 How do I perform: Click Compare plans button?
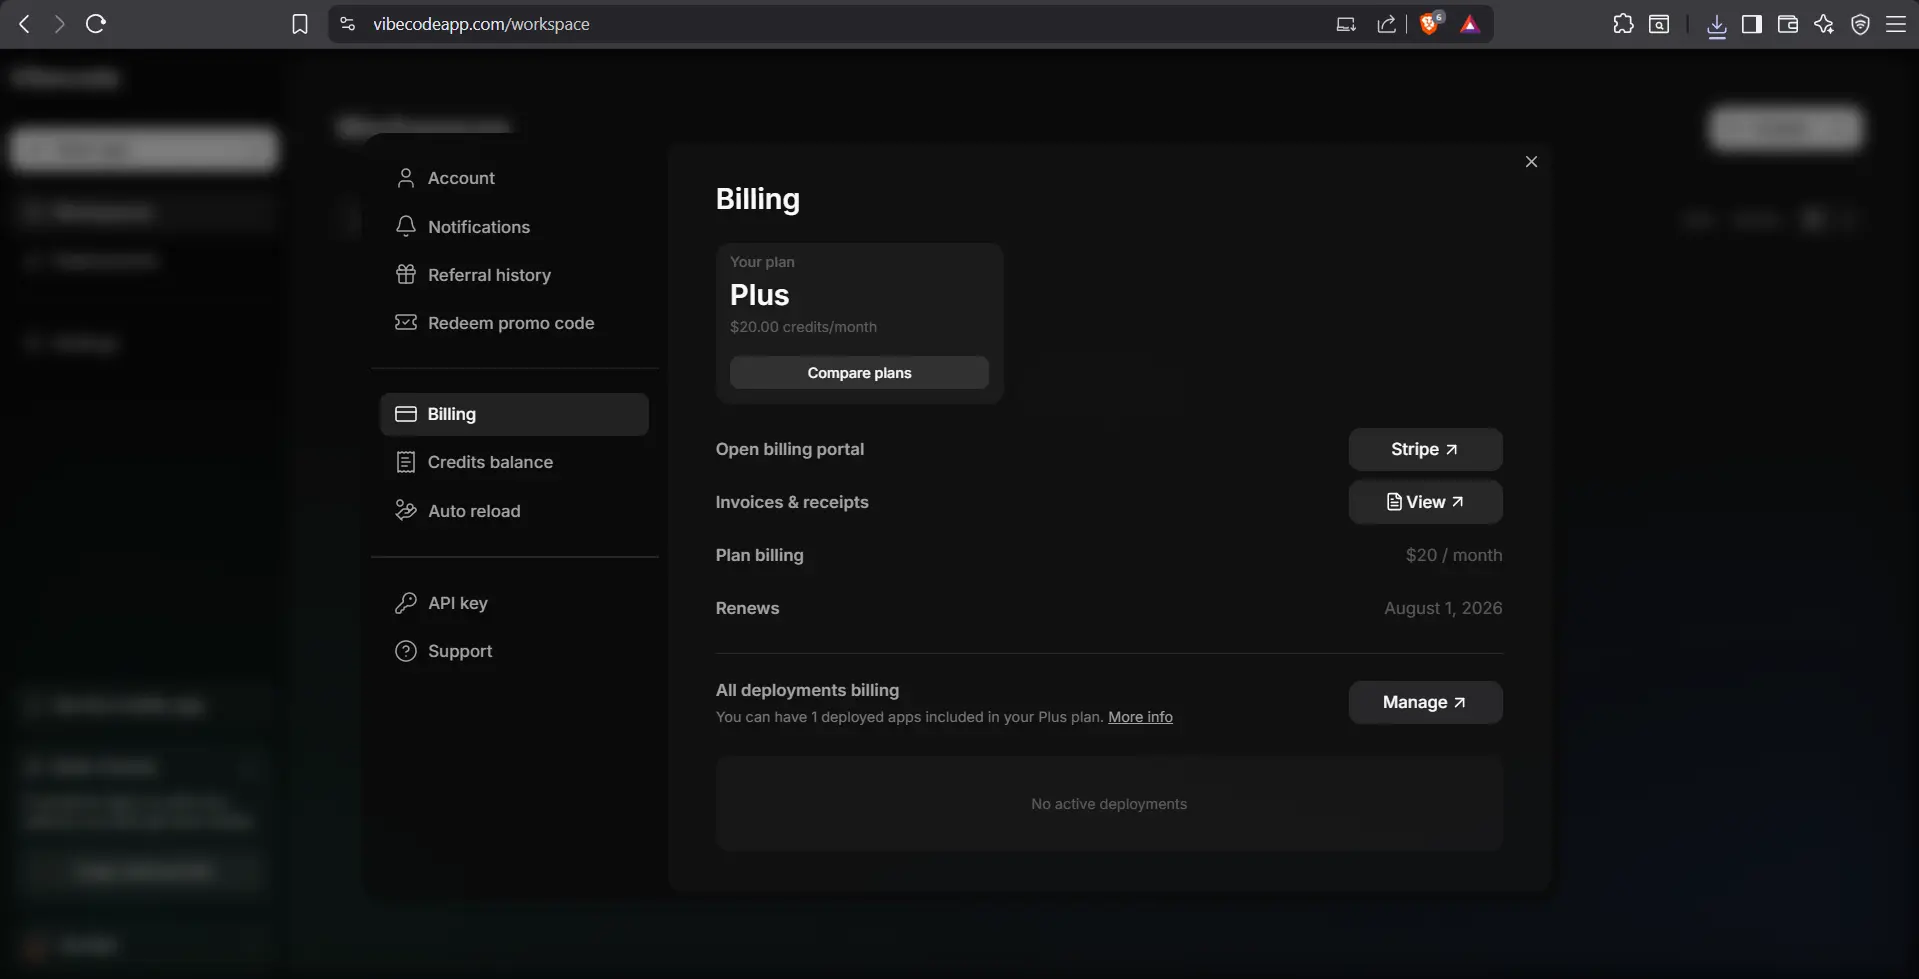click(859, 373)
